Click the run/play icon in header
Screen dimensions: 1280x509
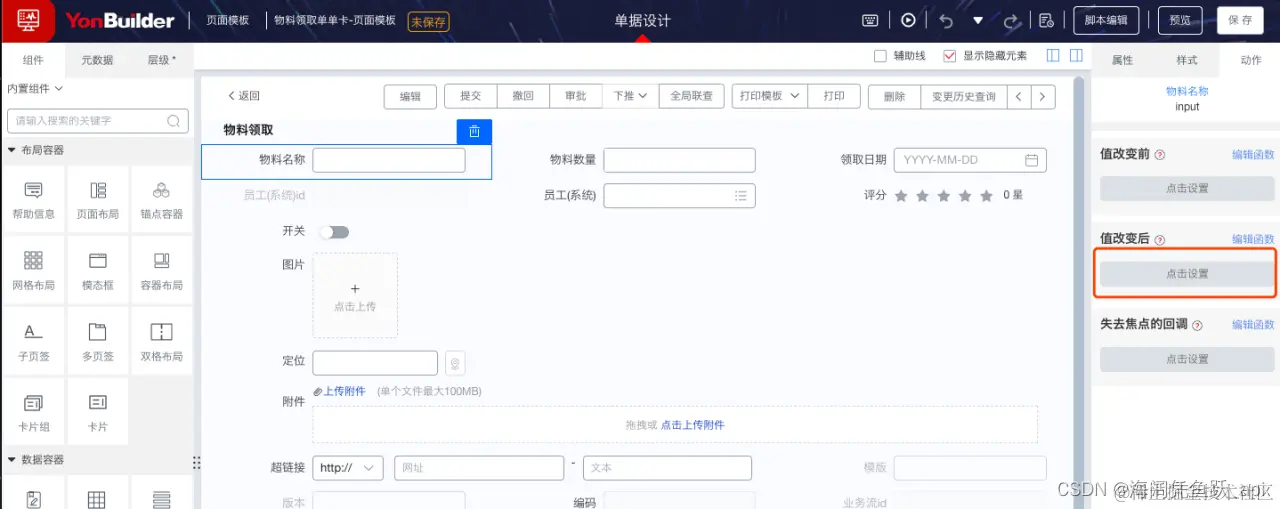tap(908, 20)
